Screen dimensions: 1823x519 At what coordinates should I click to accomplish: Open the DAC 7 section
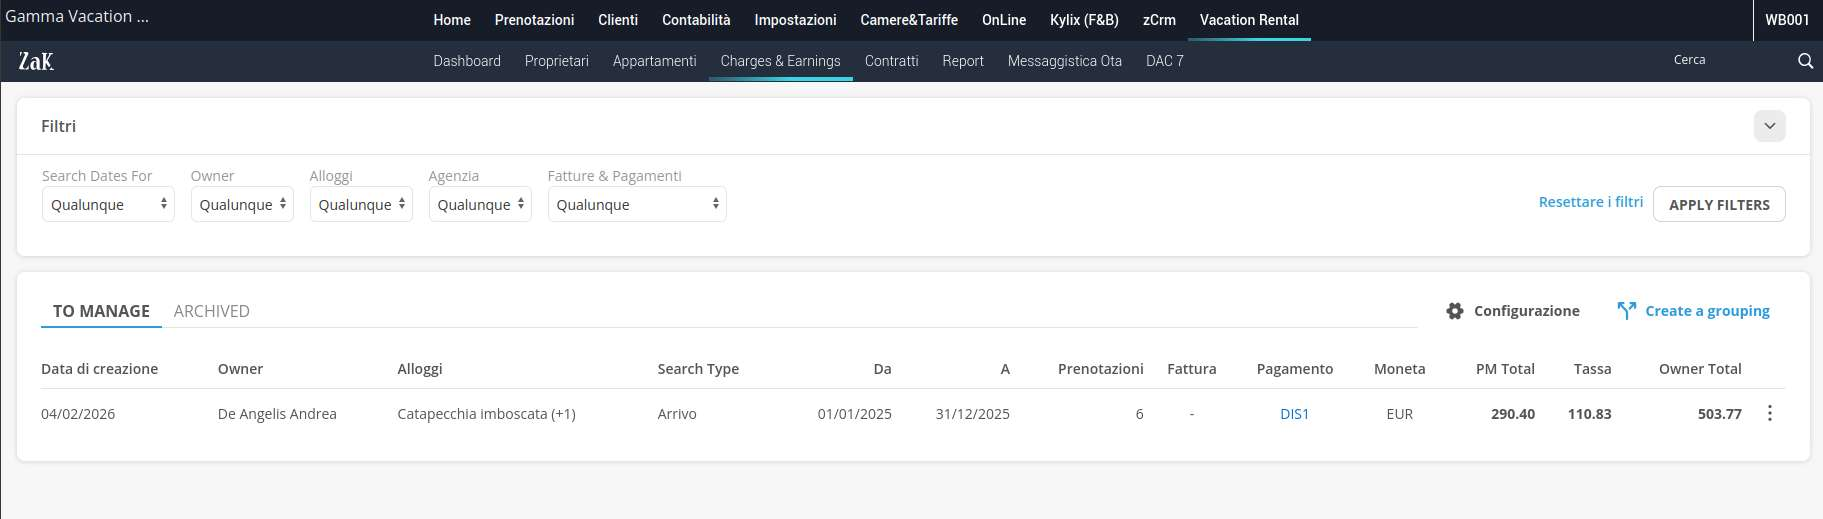coord(1164,61)
